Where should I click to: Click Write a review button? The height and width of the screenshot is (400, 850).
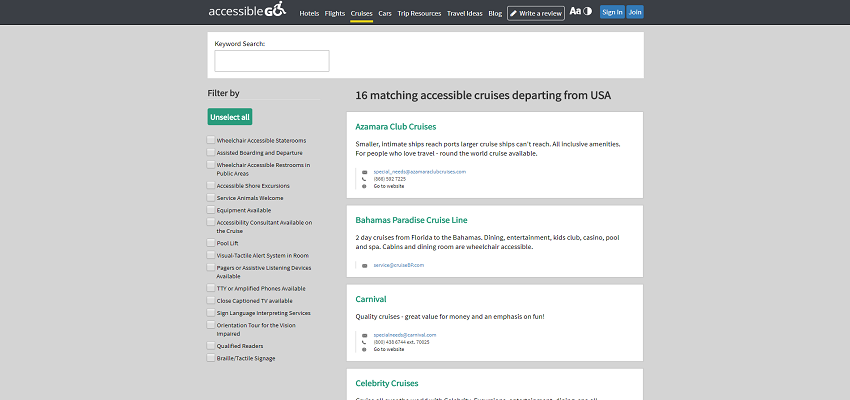[x=536, y=13]
